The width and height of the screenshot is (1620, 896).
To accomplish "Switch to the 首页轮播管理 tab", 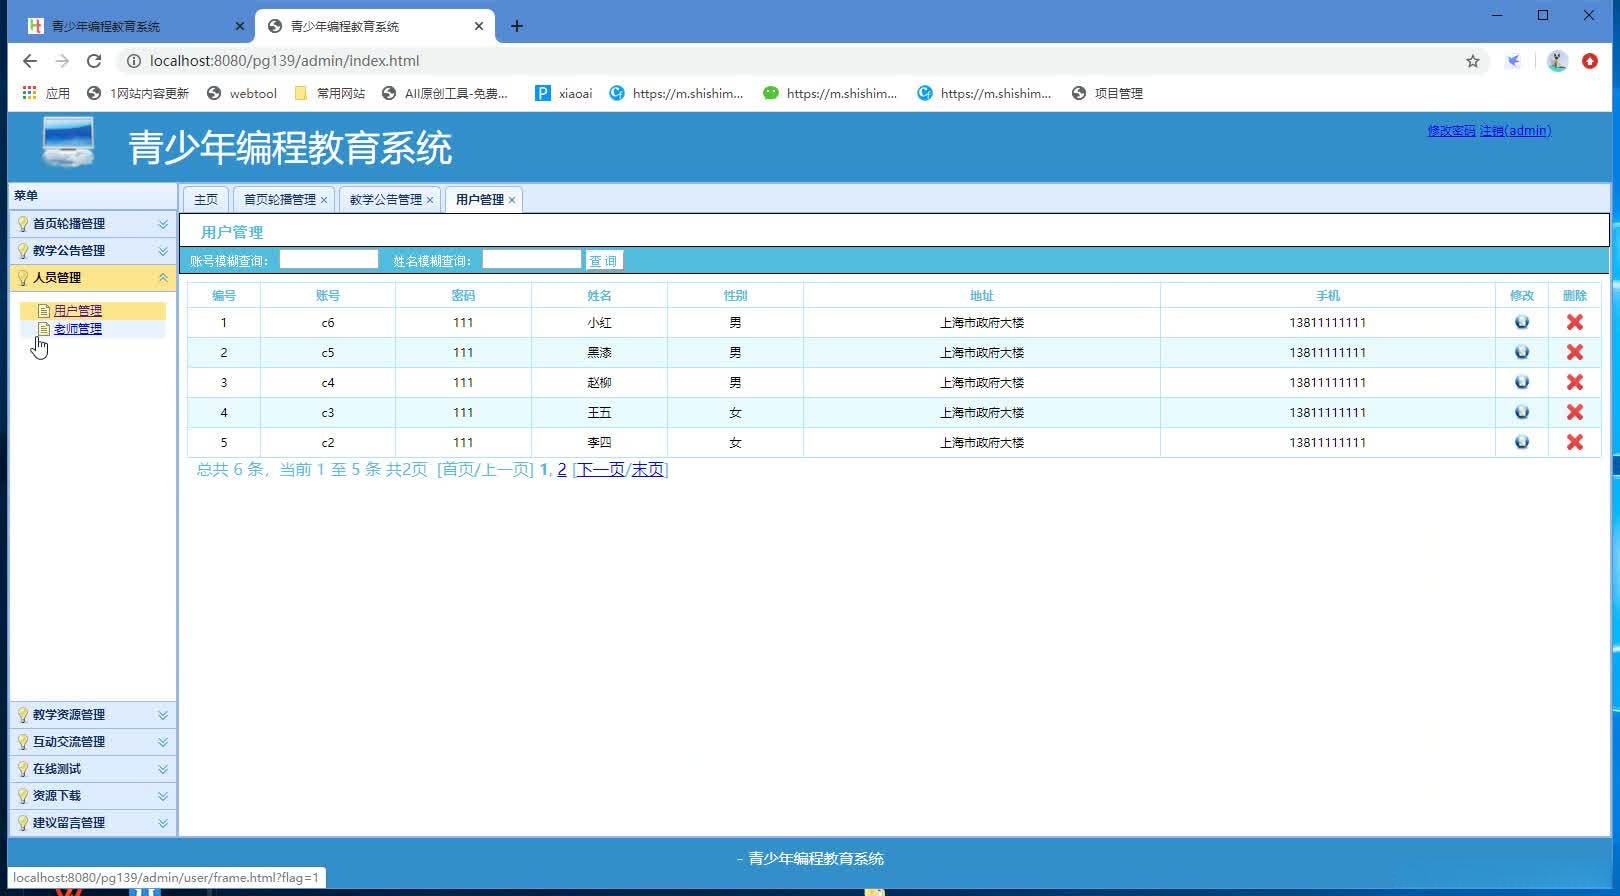I will (x=279, y=200).
